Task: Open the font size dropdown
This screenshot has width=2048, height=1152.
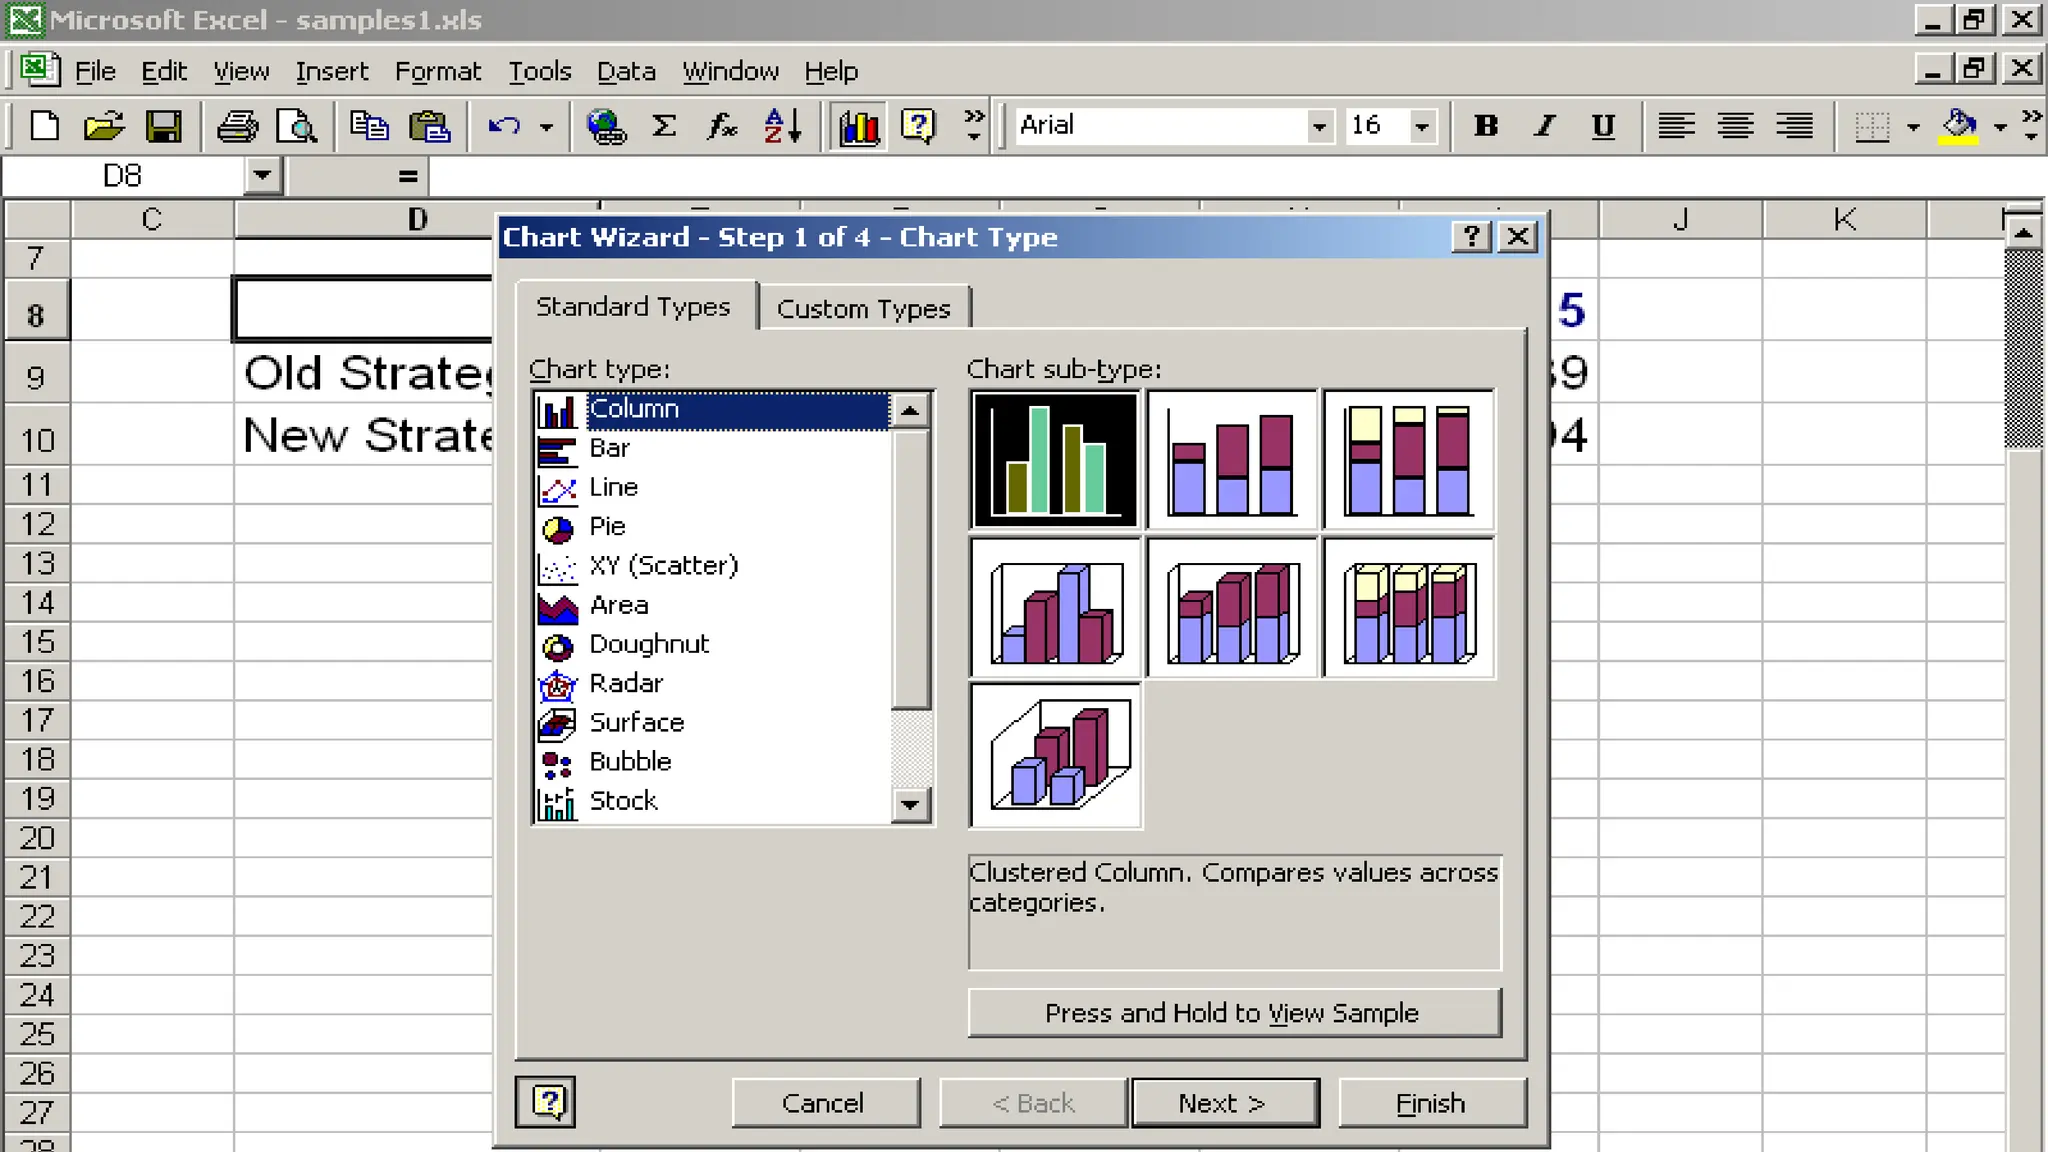Action: 1421,126
